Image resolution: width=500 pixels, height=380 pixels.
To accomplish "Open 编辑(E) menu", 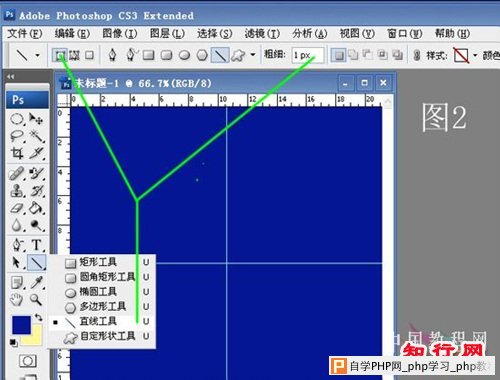I will 72,33.
